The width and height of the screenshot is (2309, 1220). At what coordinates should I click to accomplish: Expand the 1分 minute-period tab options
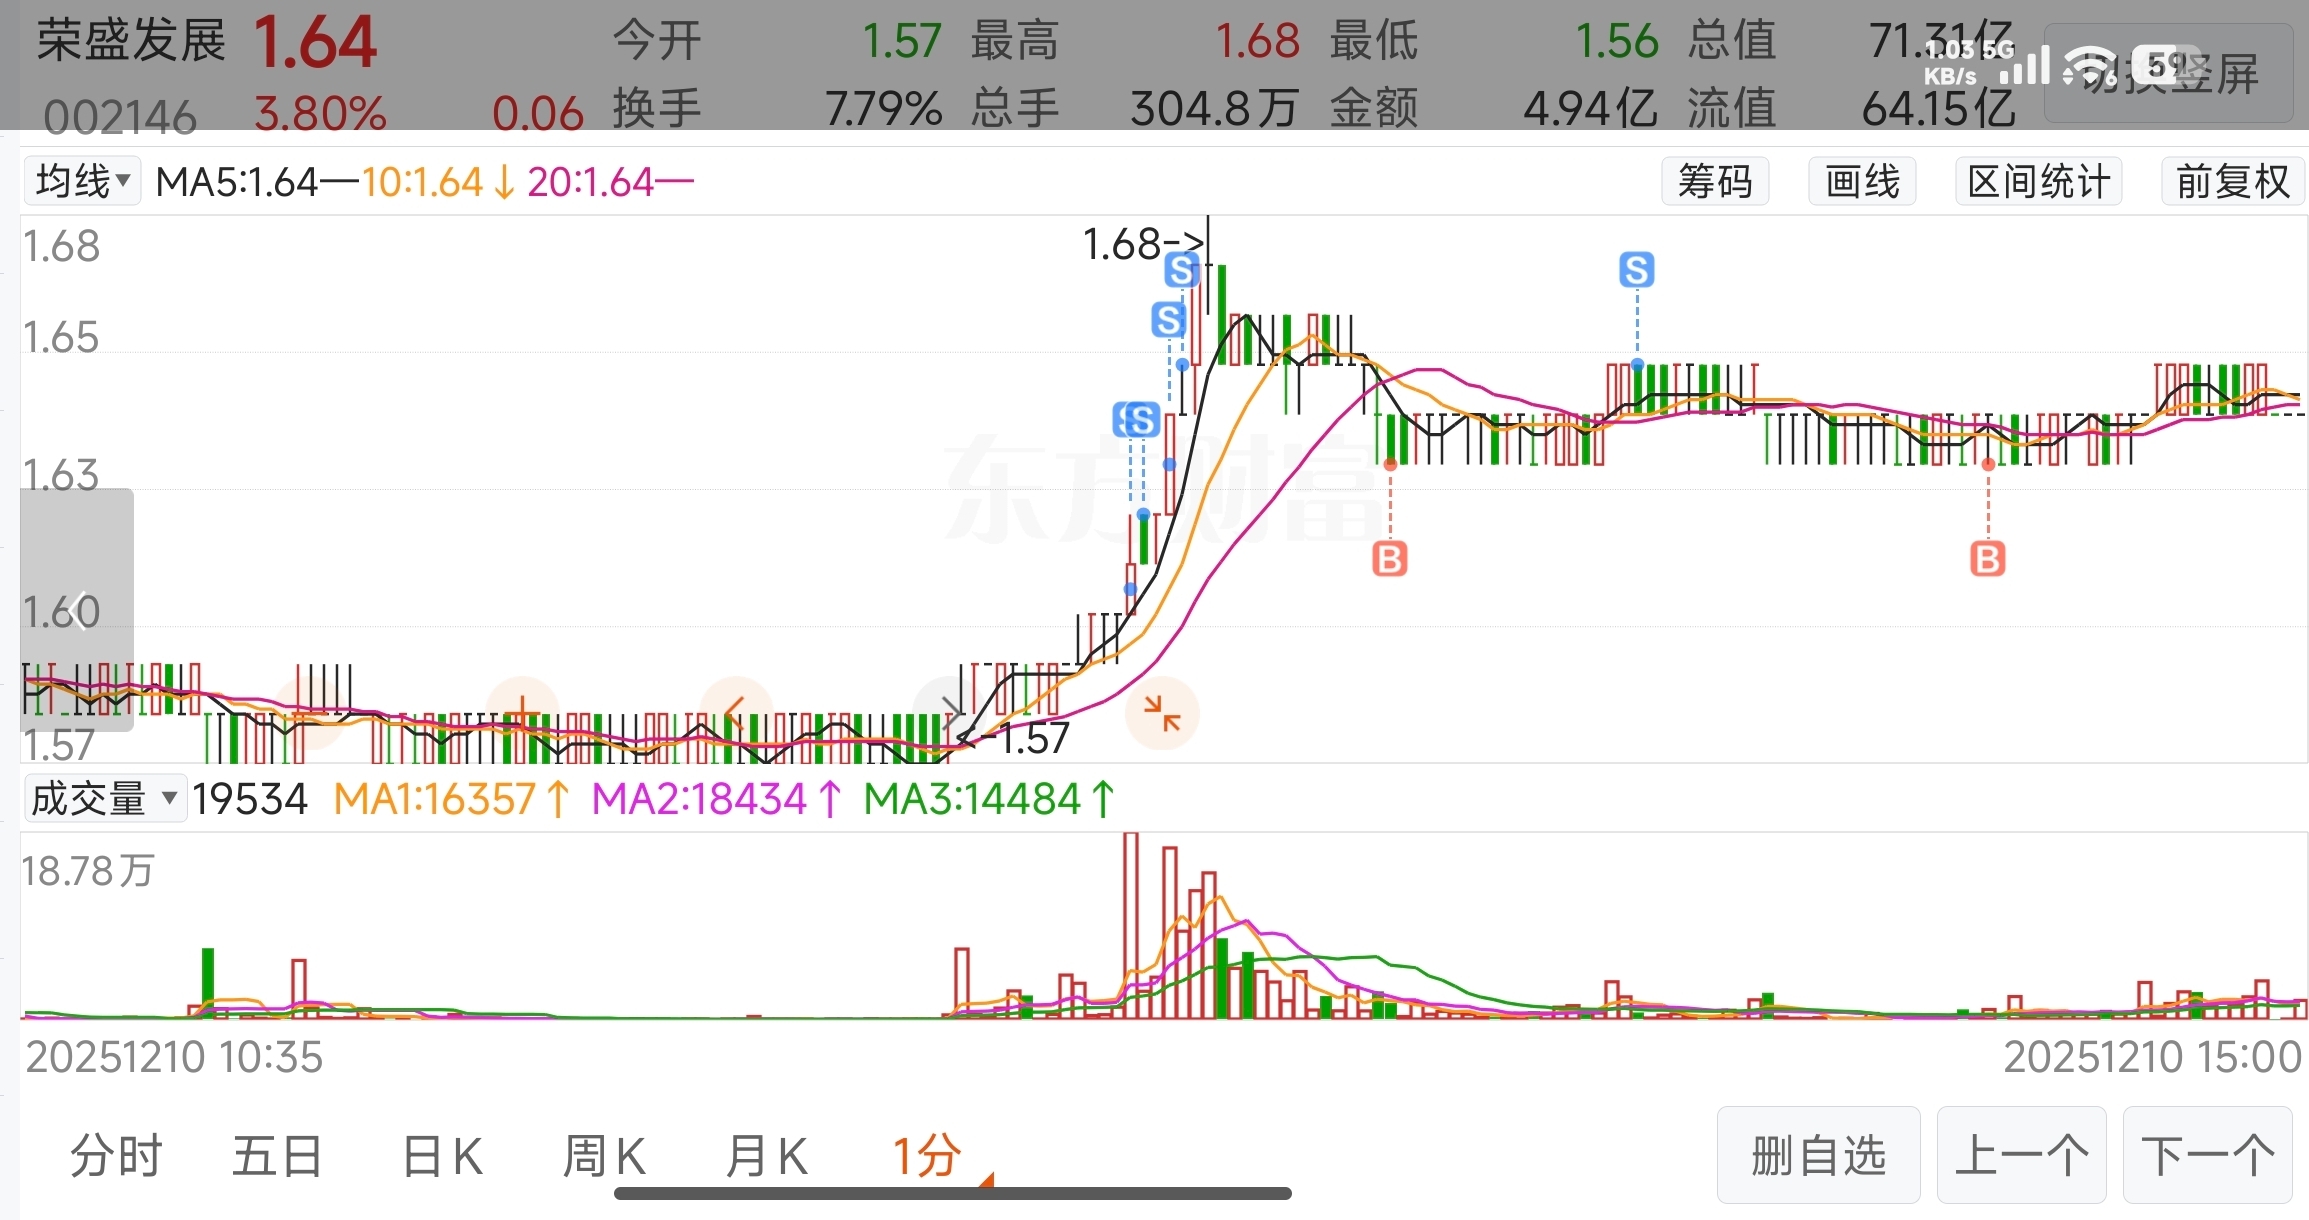[x=928, y=1157]
